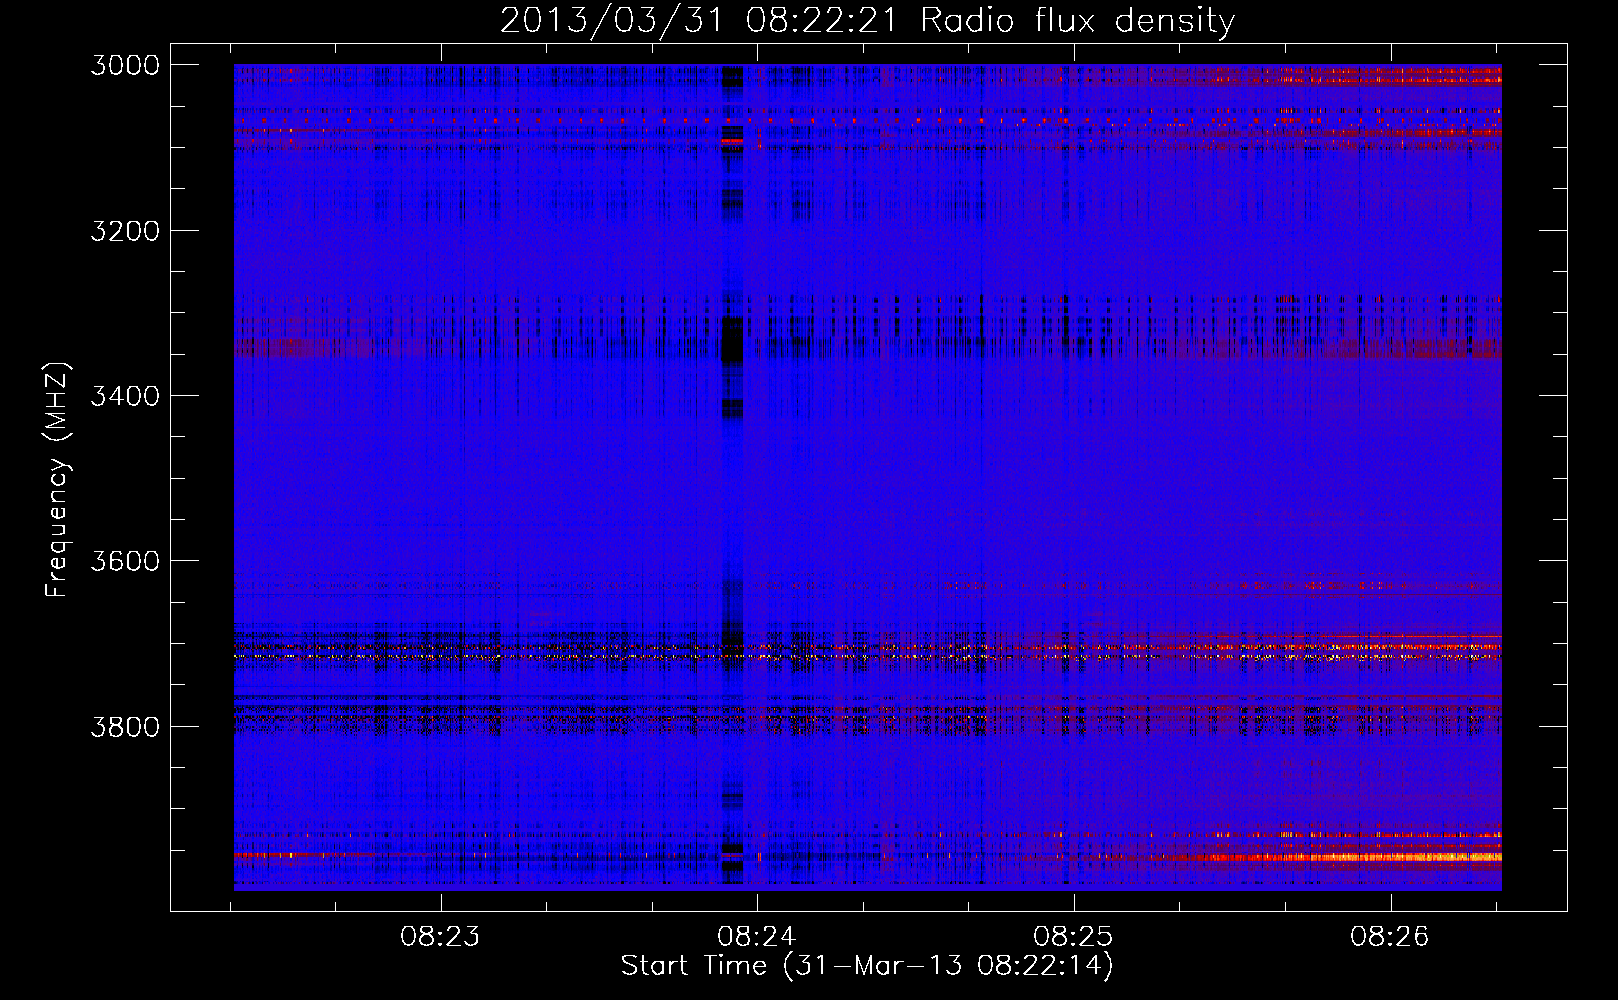Select the 08:24 time tick label
1618x1000 pixels.
pyautogui.click(x=757, y=937)
